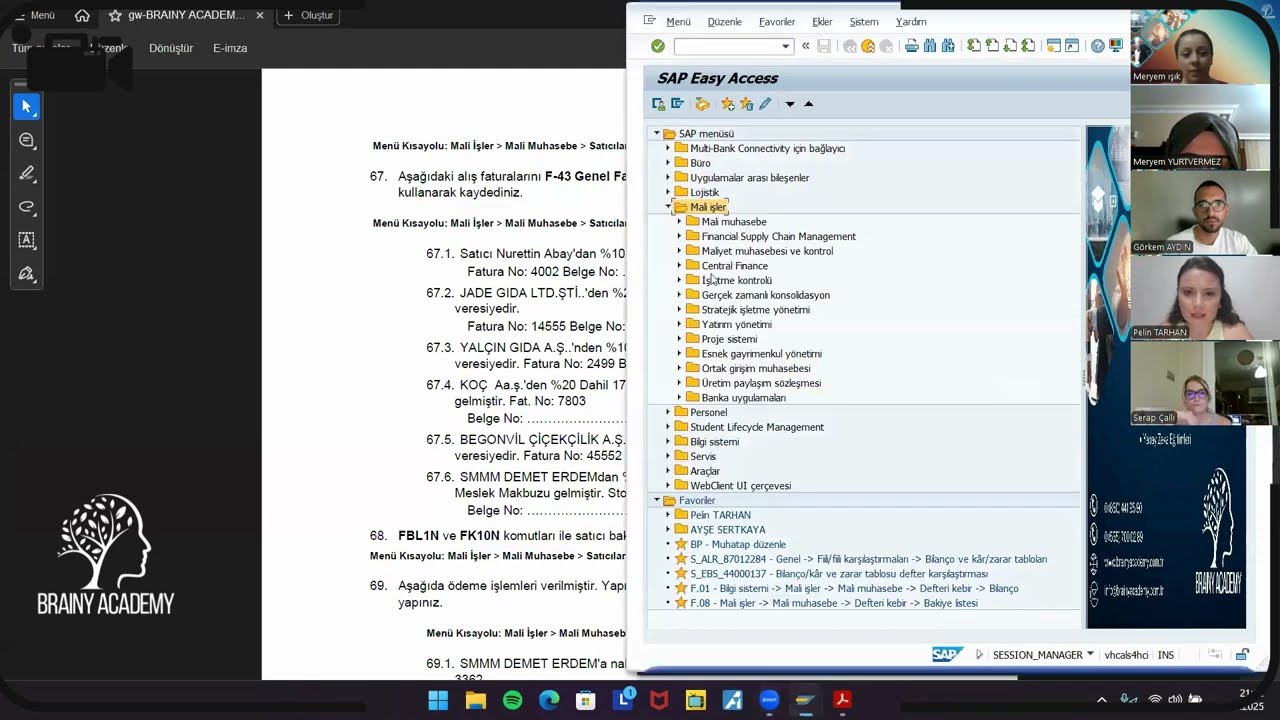The width and height of the screenshot is (1280, 720).
Task: Click the Add to Favorites star icon
Action: pos(727,104)
